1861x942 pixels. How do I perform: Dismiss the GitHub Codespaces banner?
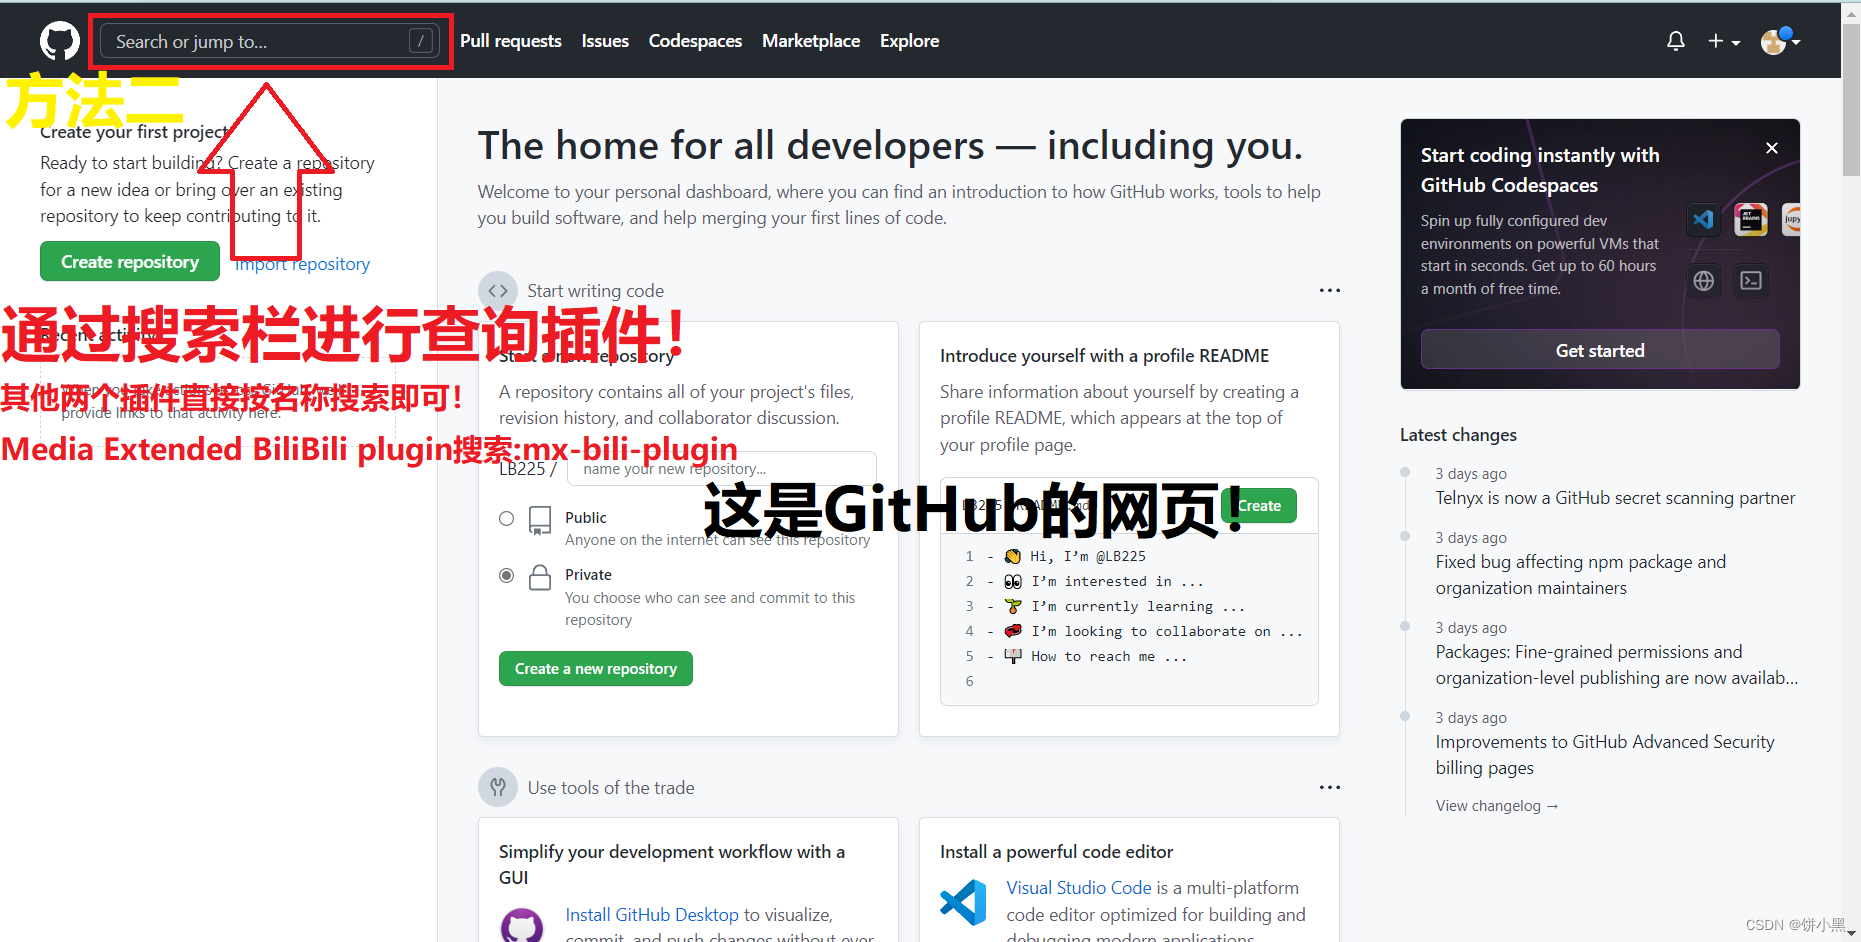coord(1771,147)
